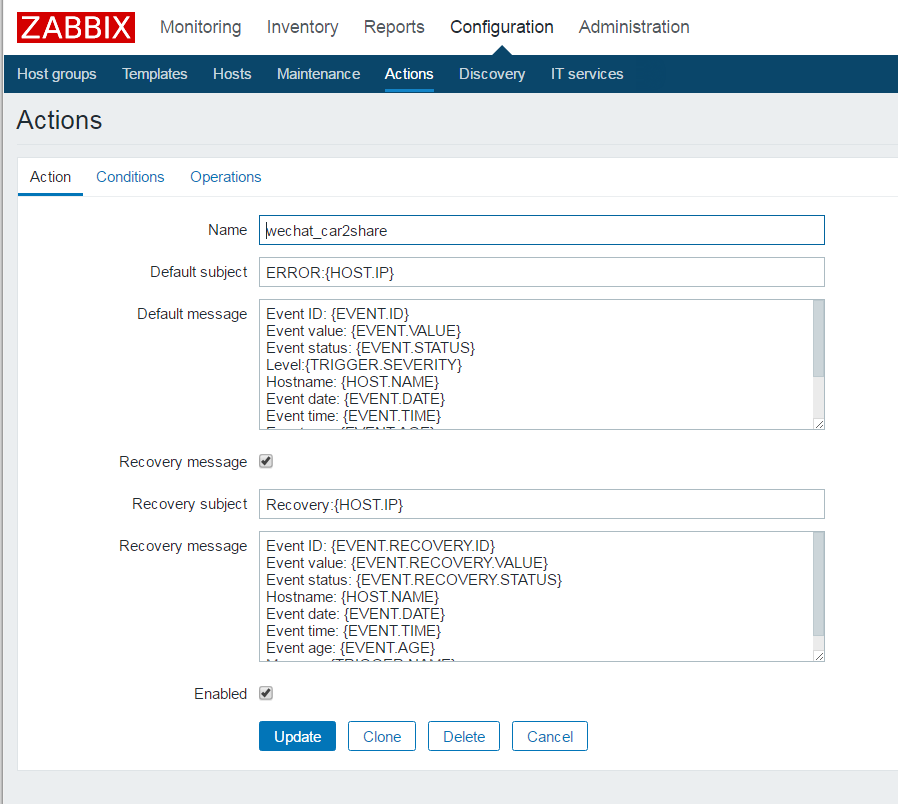Open Templates configuration page
The image size is (898, 804).
pyautogui.click(x=154, y=74)
